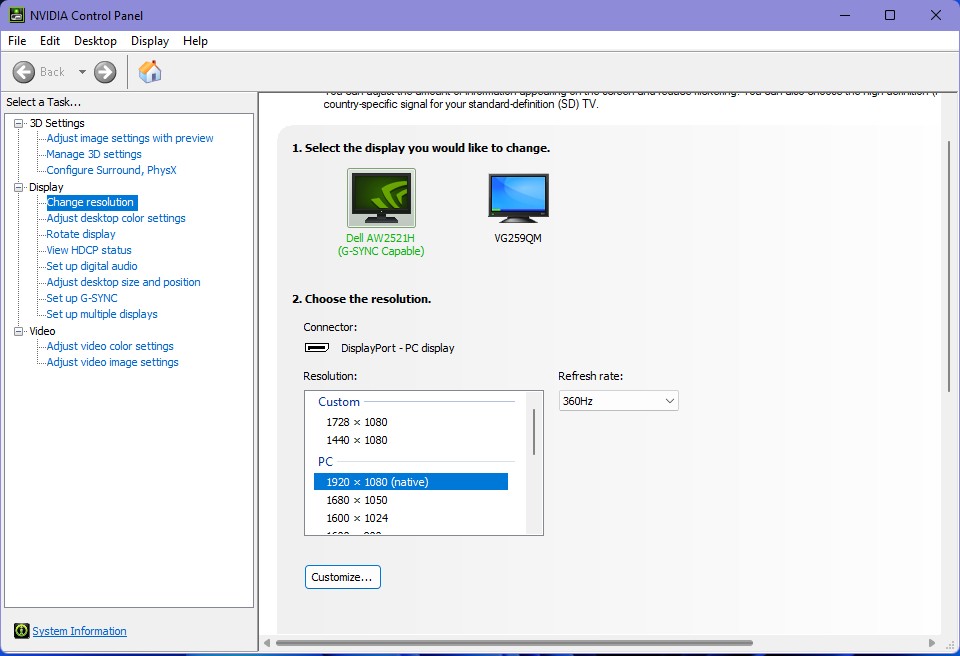960x656 pixels.
Task: Collapse the Video tree node
Action: click(x=18, y=331)
